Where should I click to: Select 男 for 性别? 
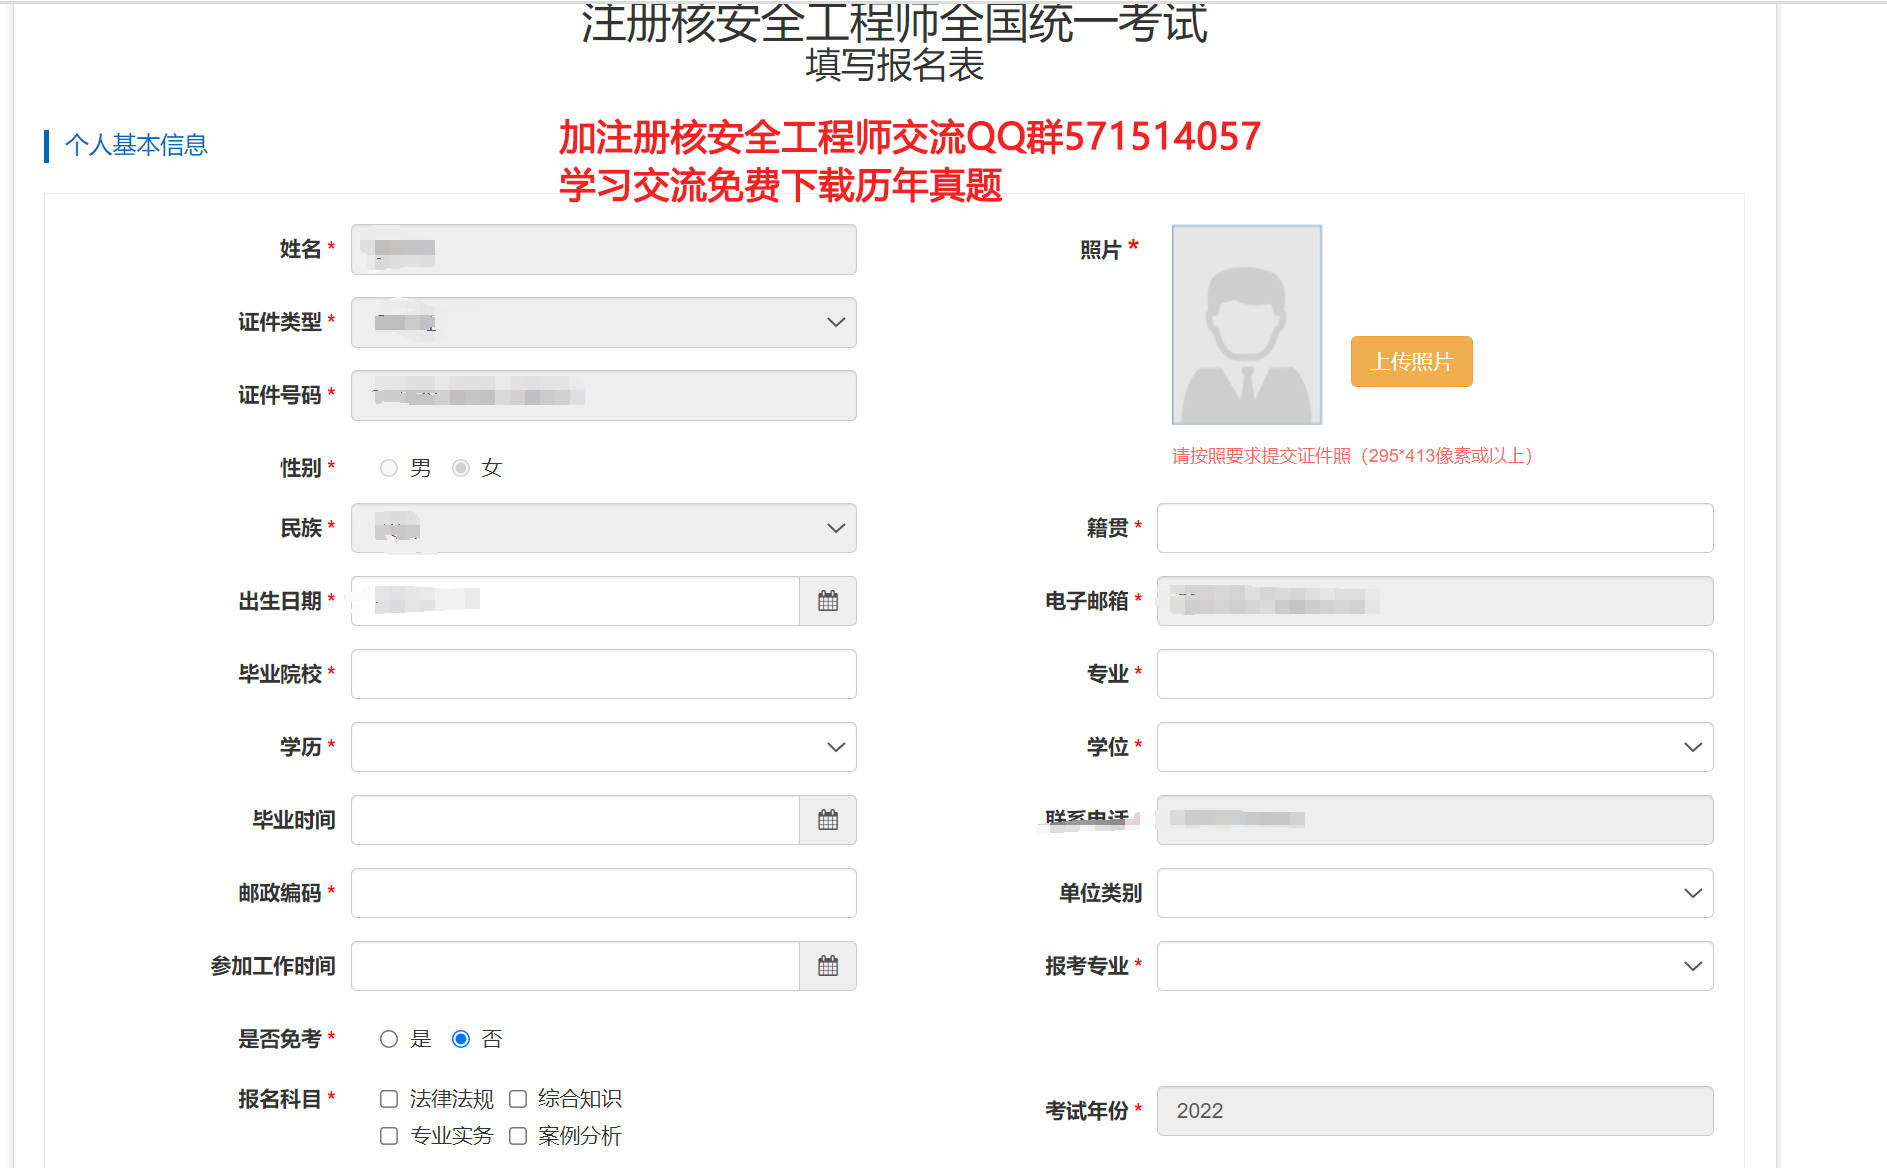coord(389,467)
